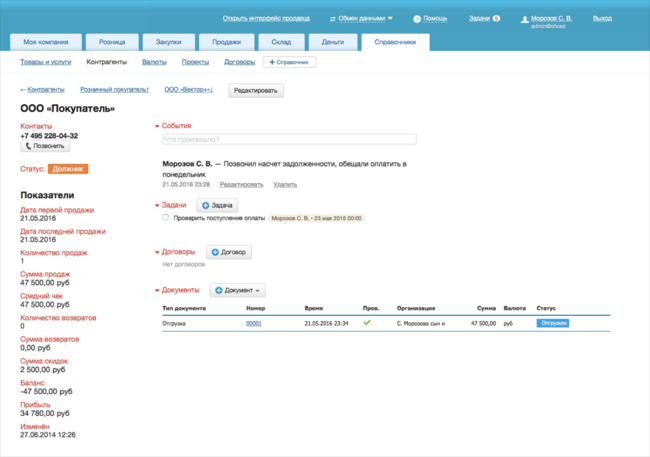The image size is (650, 457).
Task: Open the Документ dropdown button
Action: pyautogui.click(x=237, y=290)
